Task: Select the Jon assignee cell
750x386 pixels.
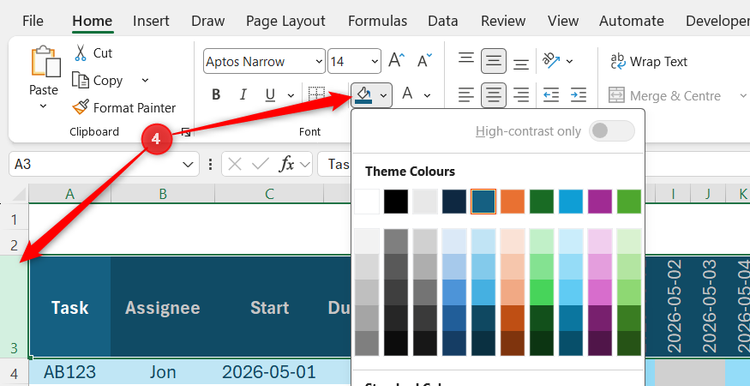Action: (x=163, y=372)
